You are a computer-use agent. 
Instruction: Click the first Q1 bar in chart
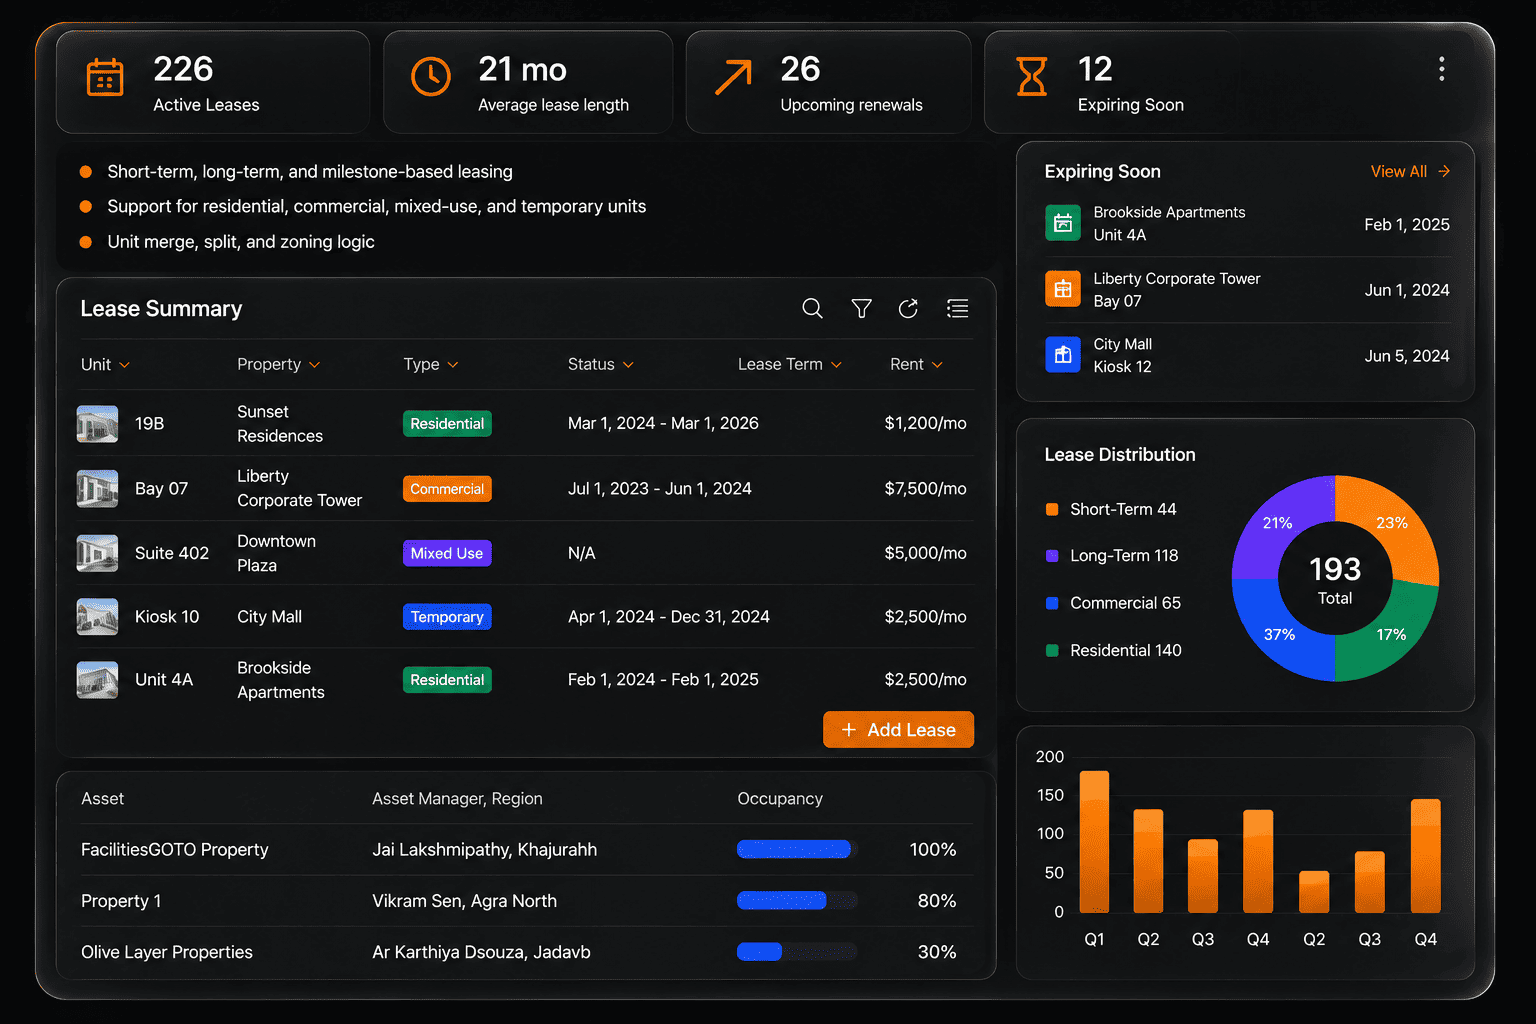[x=1095, y=842]
